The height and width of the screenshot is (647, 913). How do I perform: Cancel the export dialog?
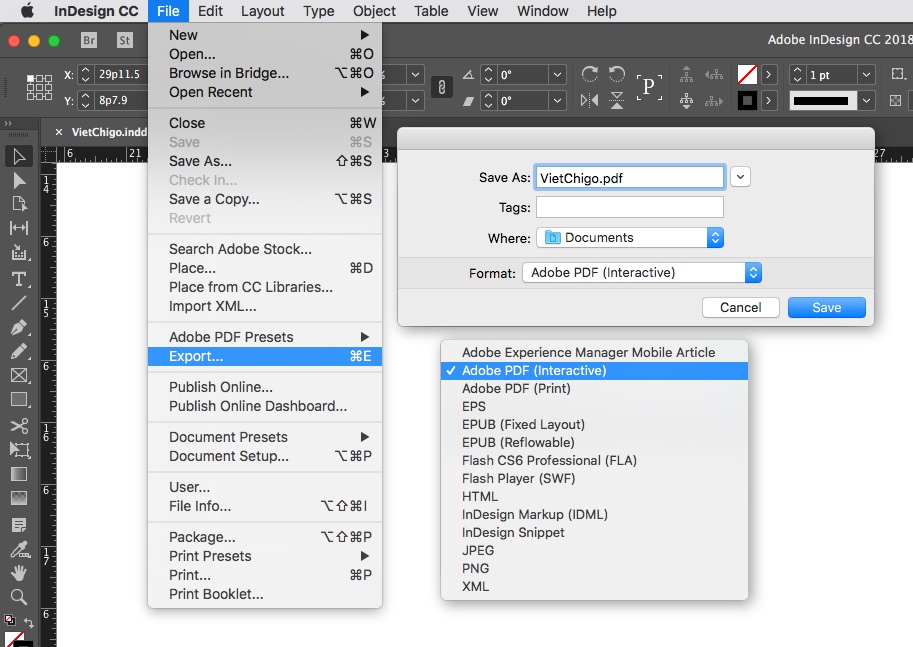pyautogui.click(x=740, y=307)
